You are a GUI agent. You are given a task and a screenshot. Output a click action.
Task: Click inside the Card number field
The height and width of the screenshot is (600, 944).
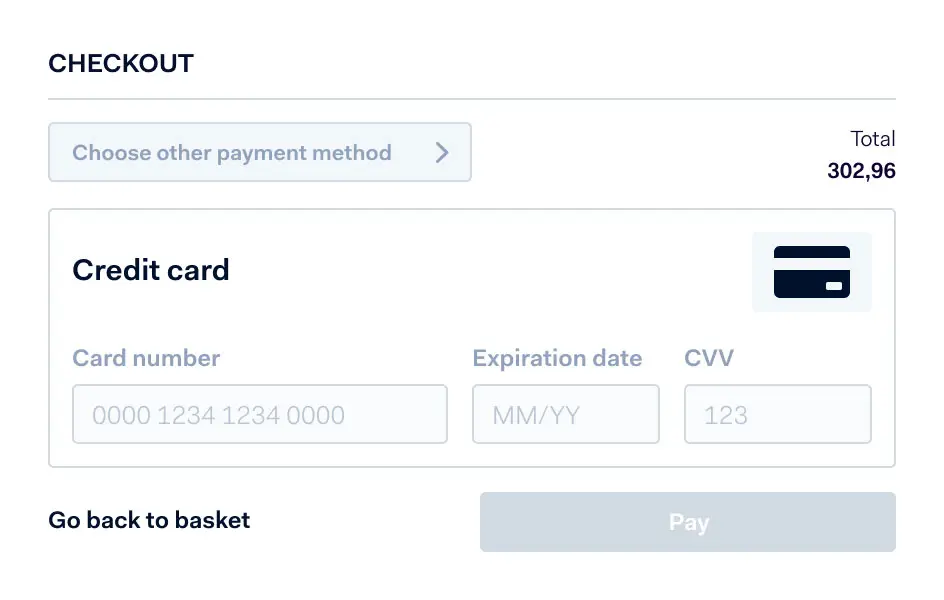[x=260, y=414]
